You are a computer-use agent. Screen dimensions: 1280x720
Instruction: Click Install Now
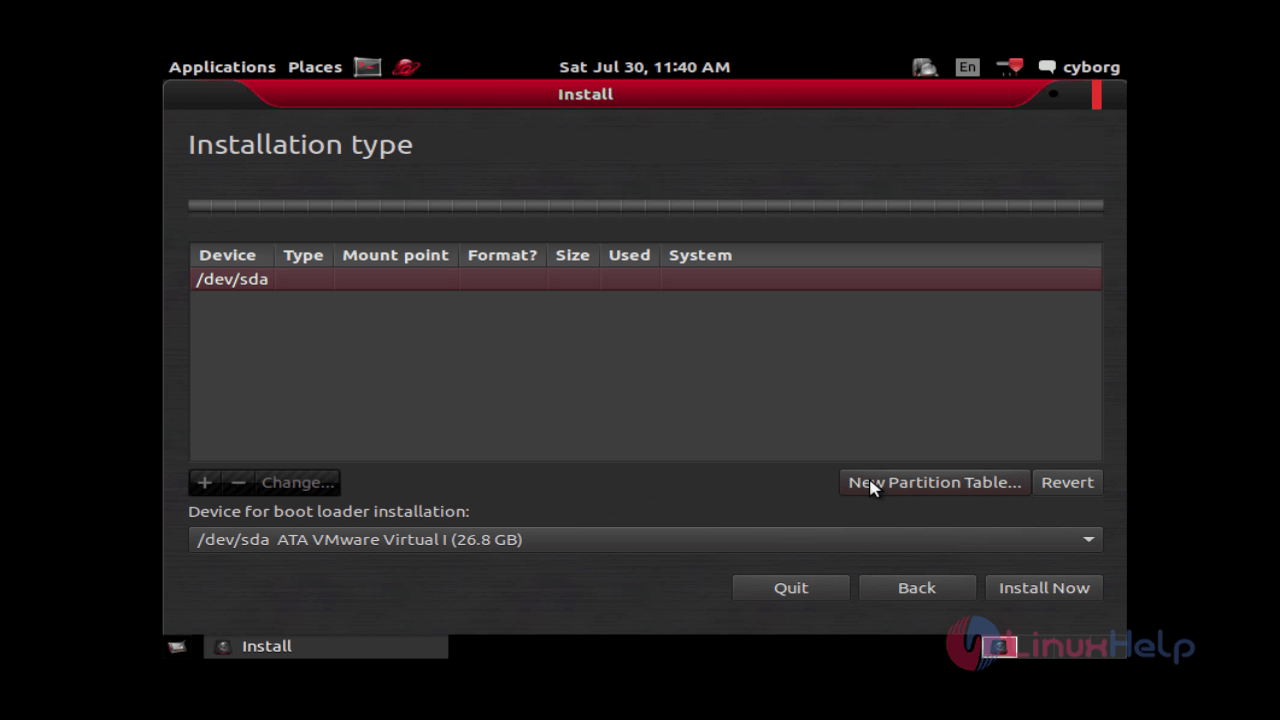click(x=1044, y=588)
